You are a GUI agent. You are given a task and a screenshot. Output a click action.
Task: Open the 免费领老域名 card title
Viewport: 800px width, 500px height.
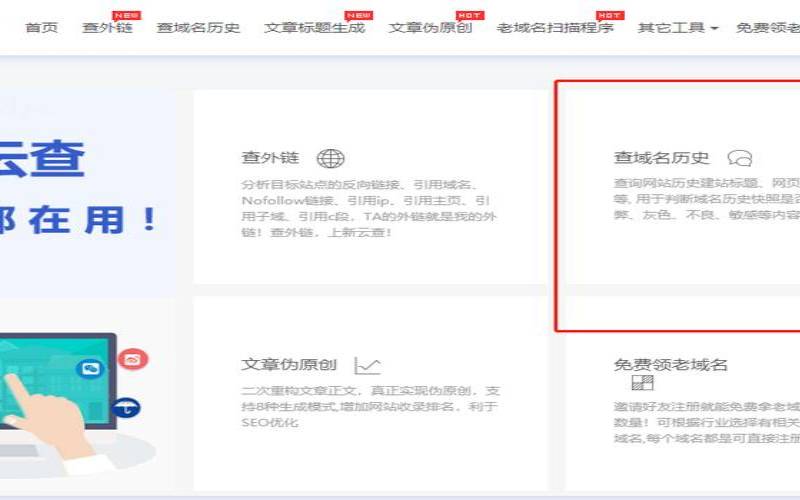[670, 365]
